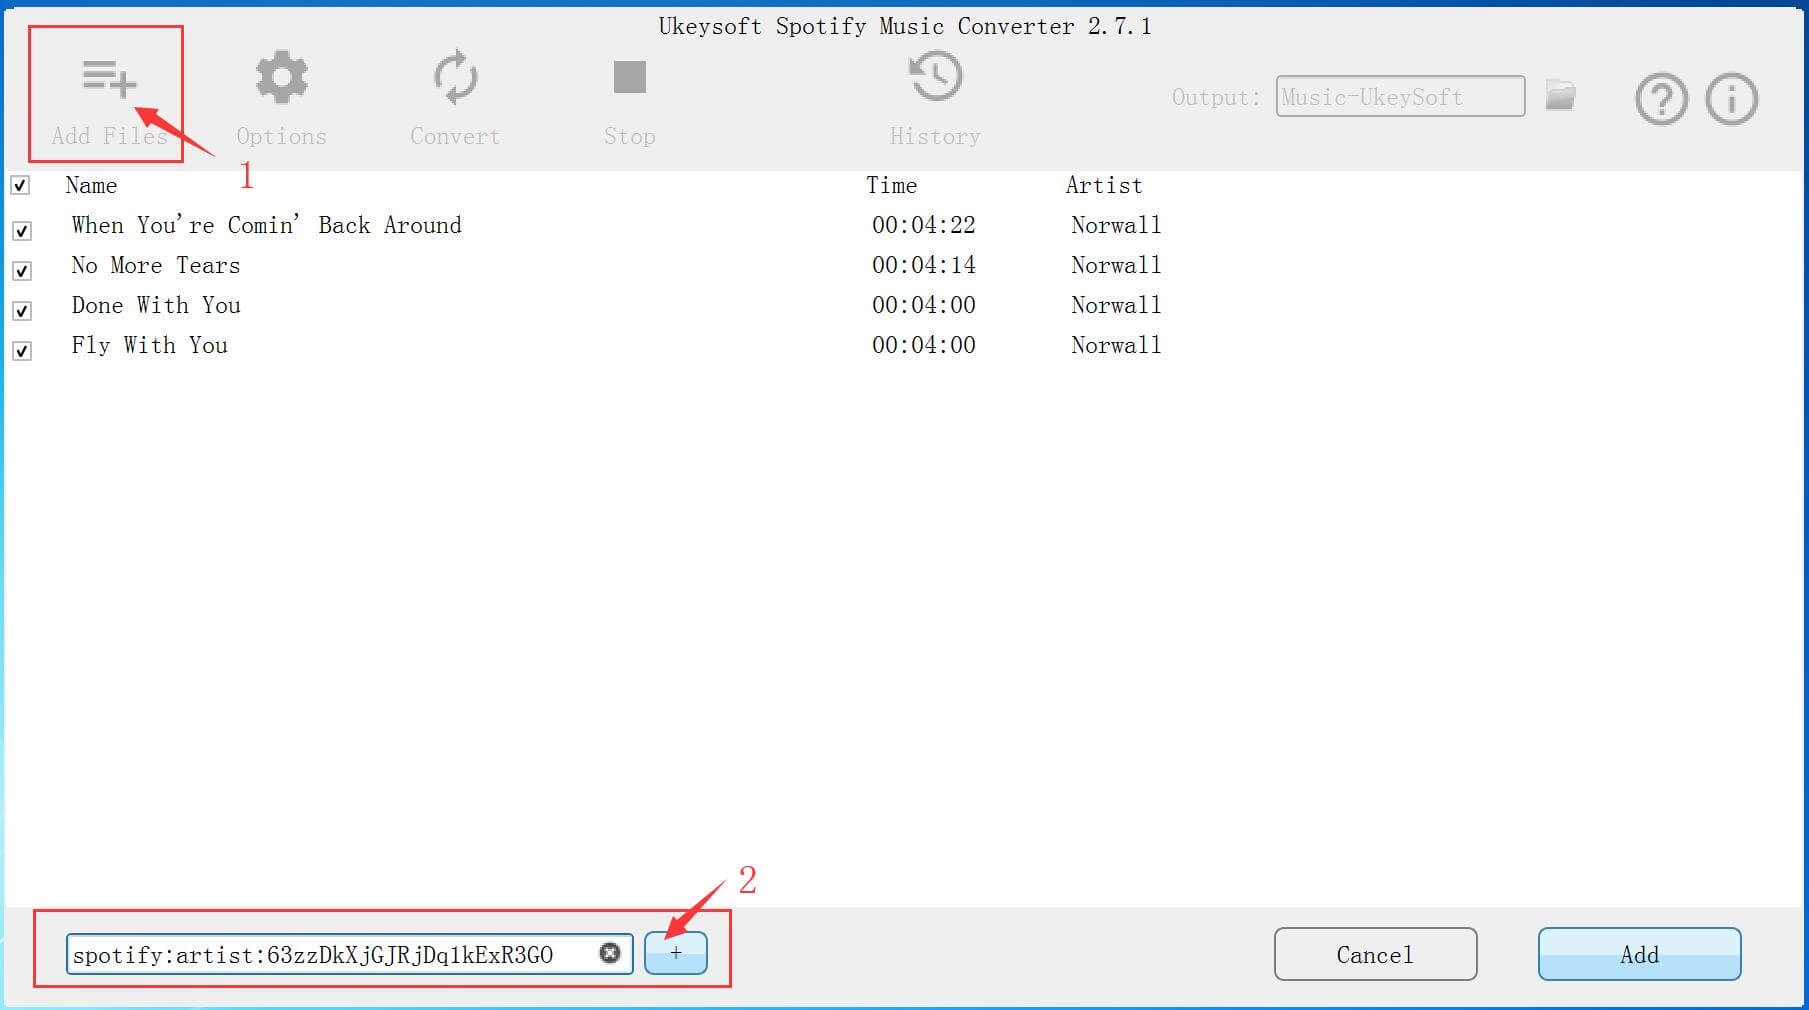Open help via question mark icon
Viewport: 1809px width, 1010px height.
[x=1661, y=99]
